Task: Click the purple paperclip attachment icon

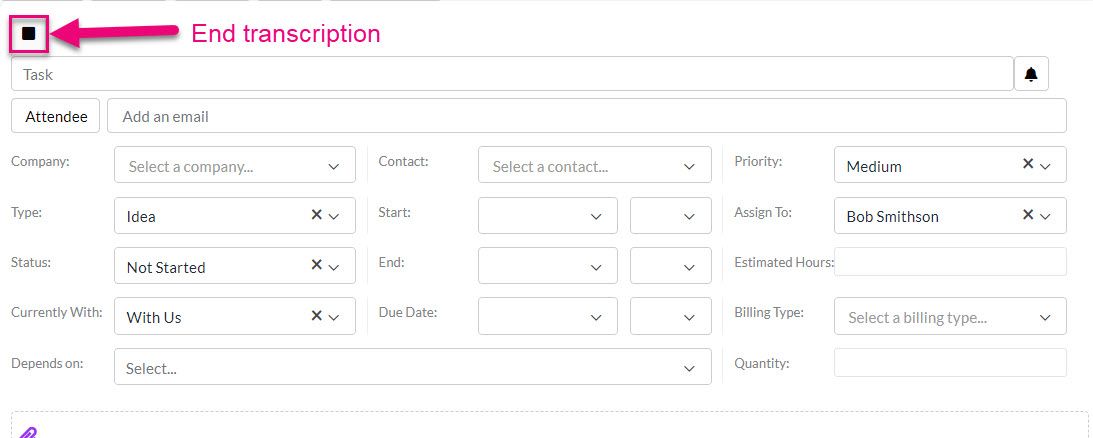Action: [27, 432]
